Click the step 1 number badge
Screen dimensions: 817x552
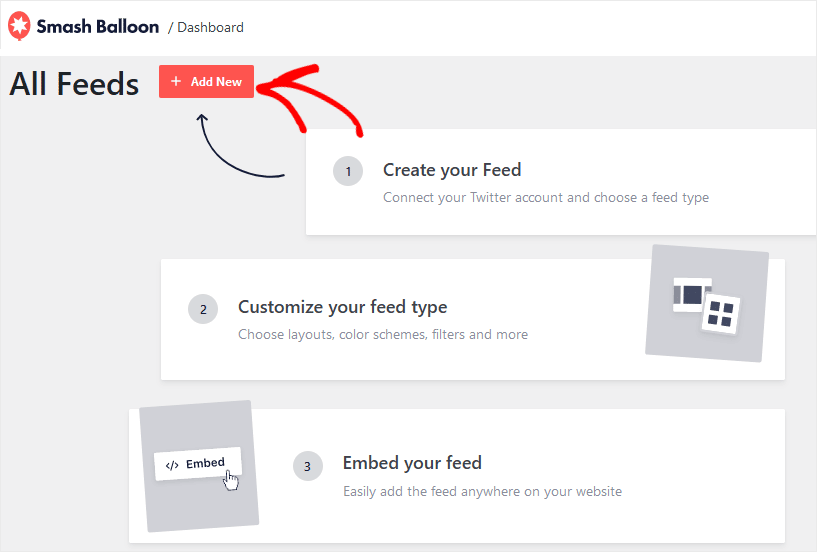point(348,172)
